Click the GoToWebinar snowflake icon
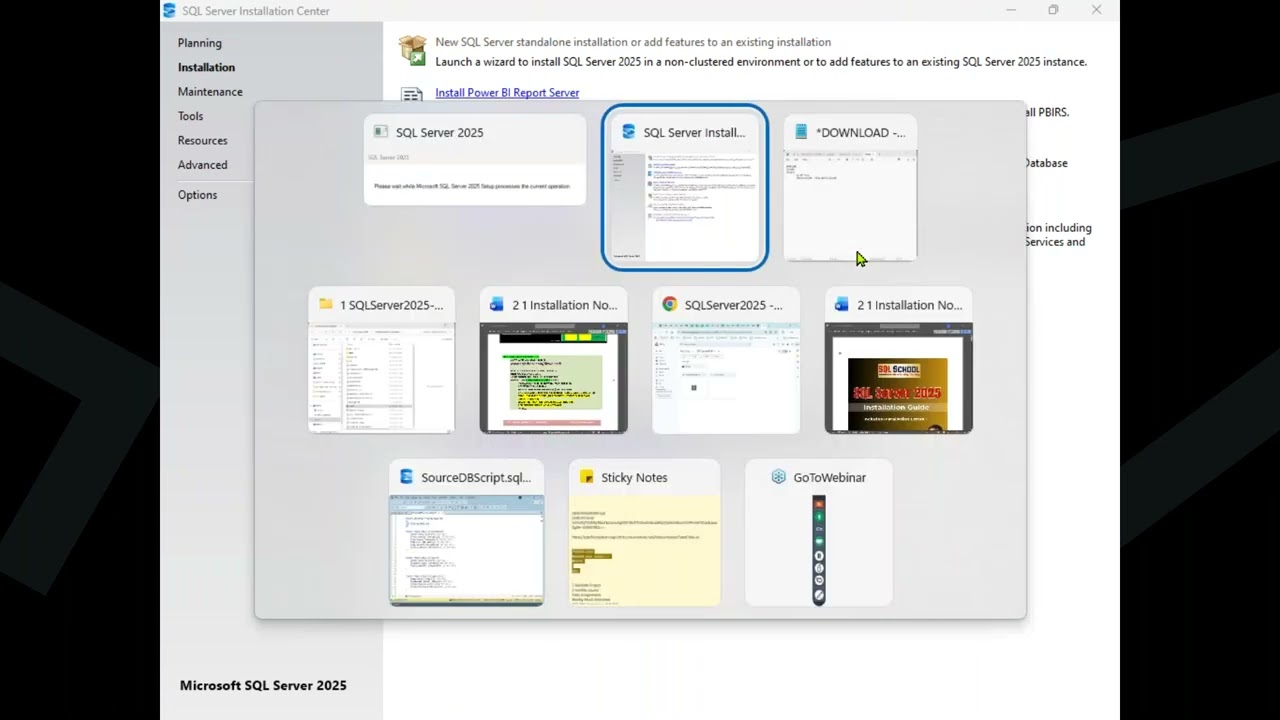 (x=779, y=477)
